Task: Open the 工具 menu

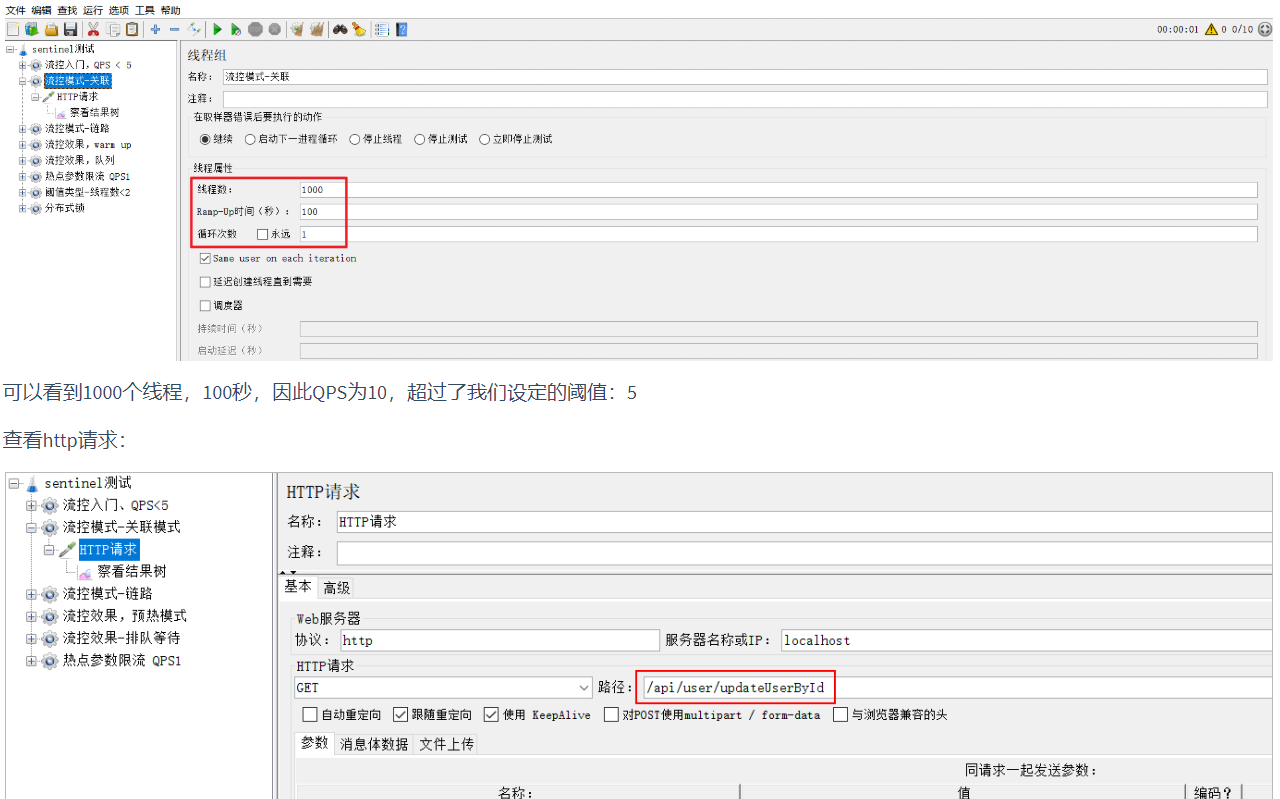Action: (x=145, y=10)
